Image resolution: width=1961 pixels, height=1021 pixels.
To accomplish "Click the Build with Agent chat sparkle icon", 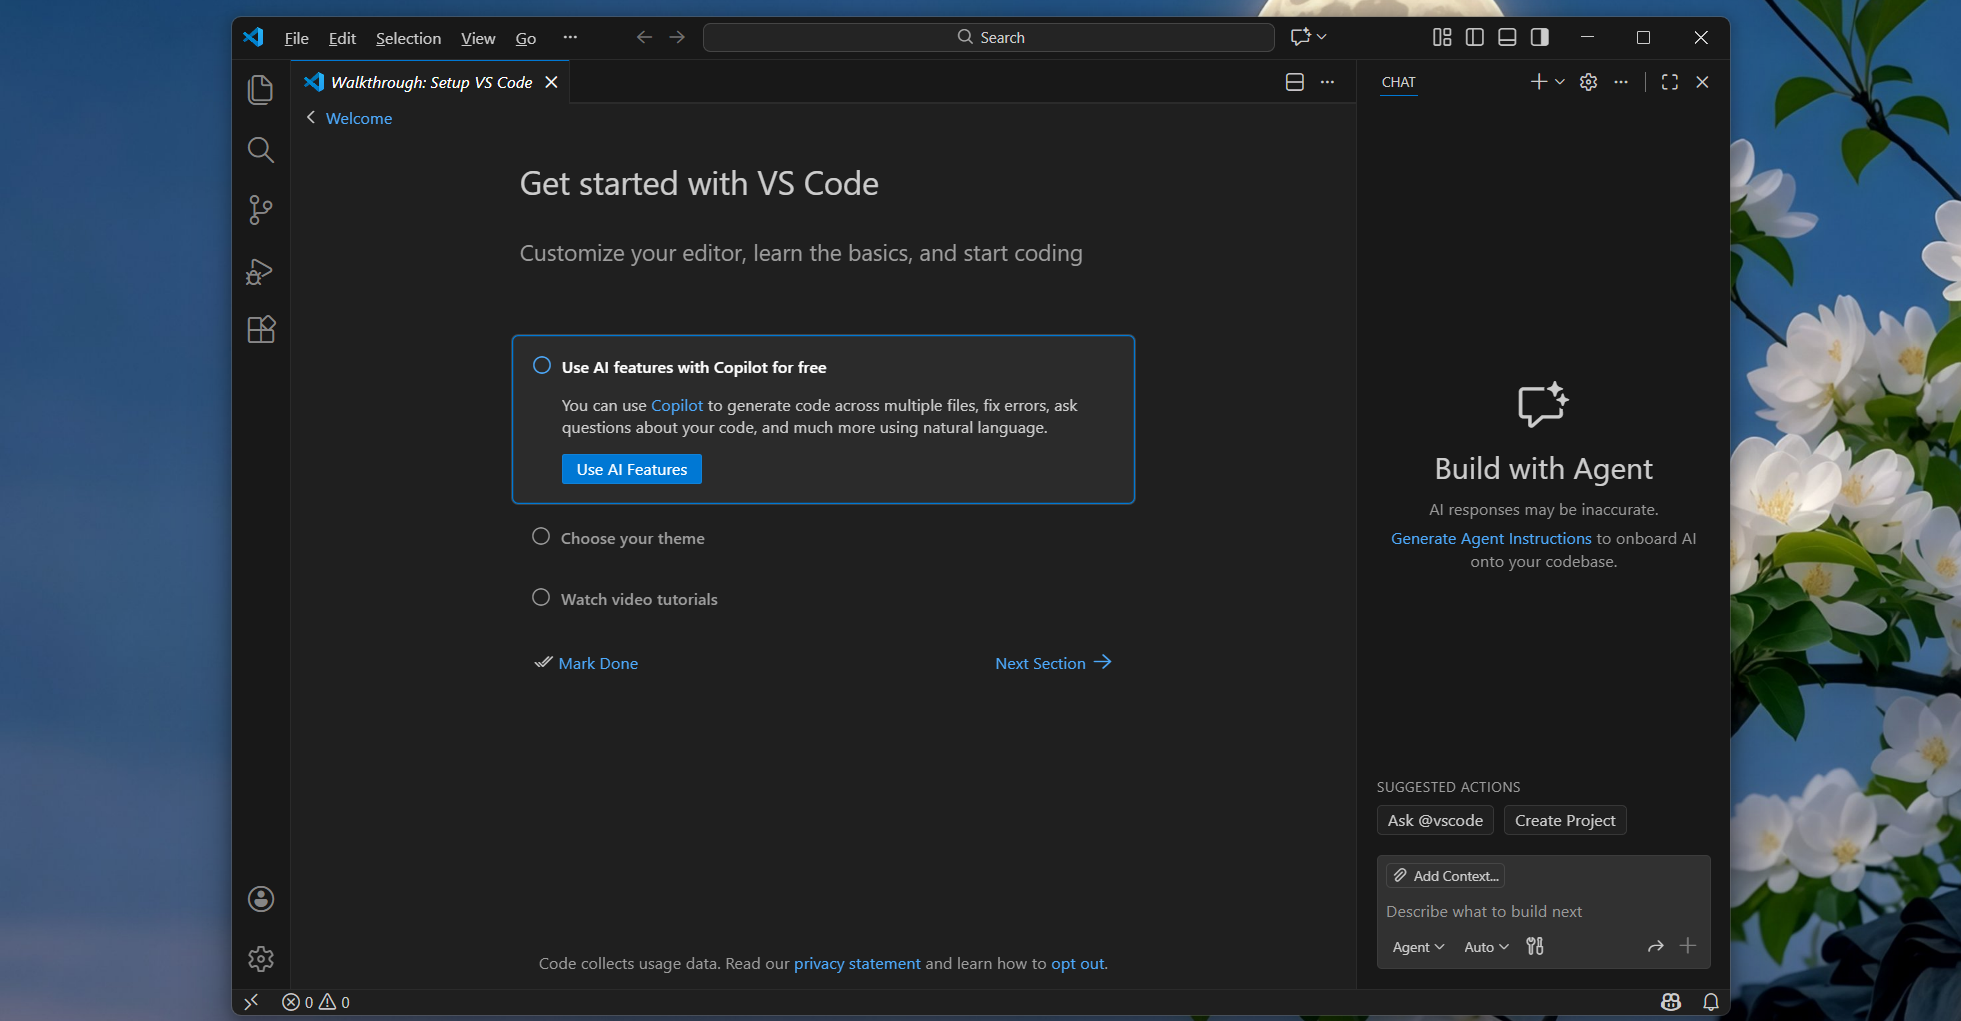I will click(x=1543, y=405).
